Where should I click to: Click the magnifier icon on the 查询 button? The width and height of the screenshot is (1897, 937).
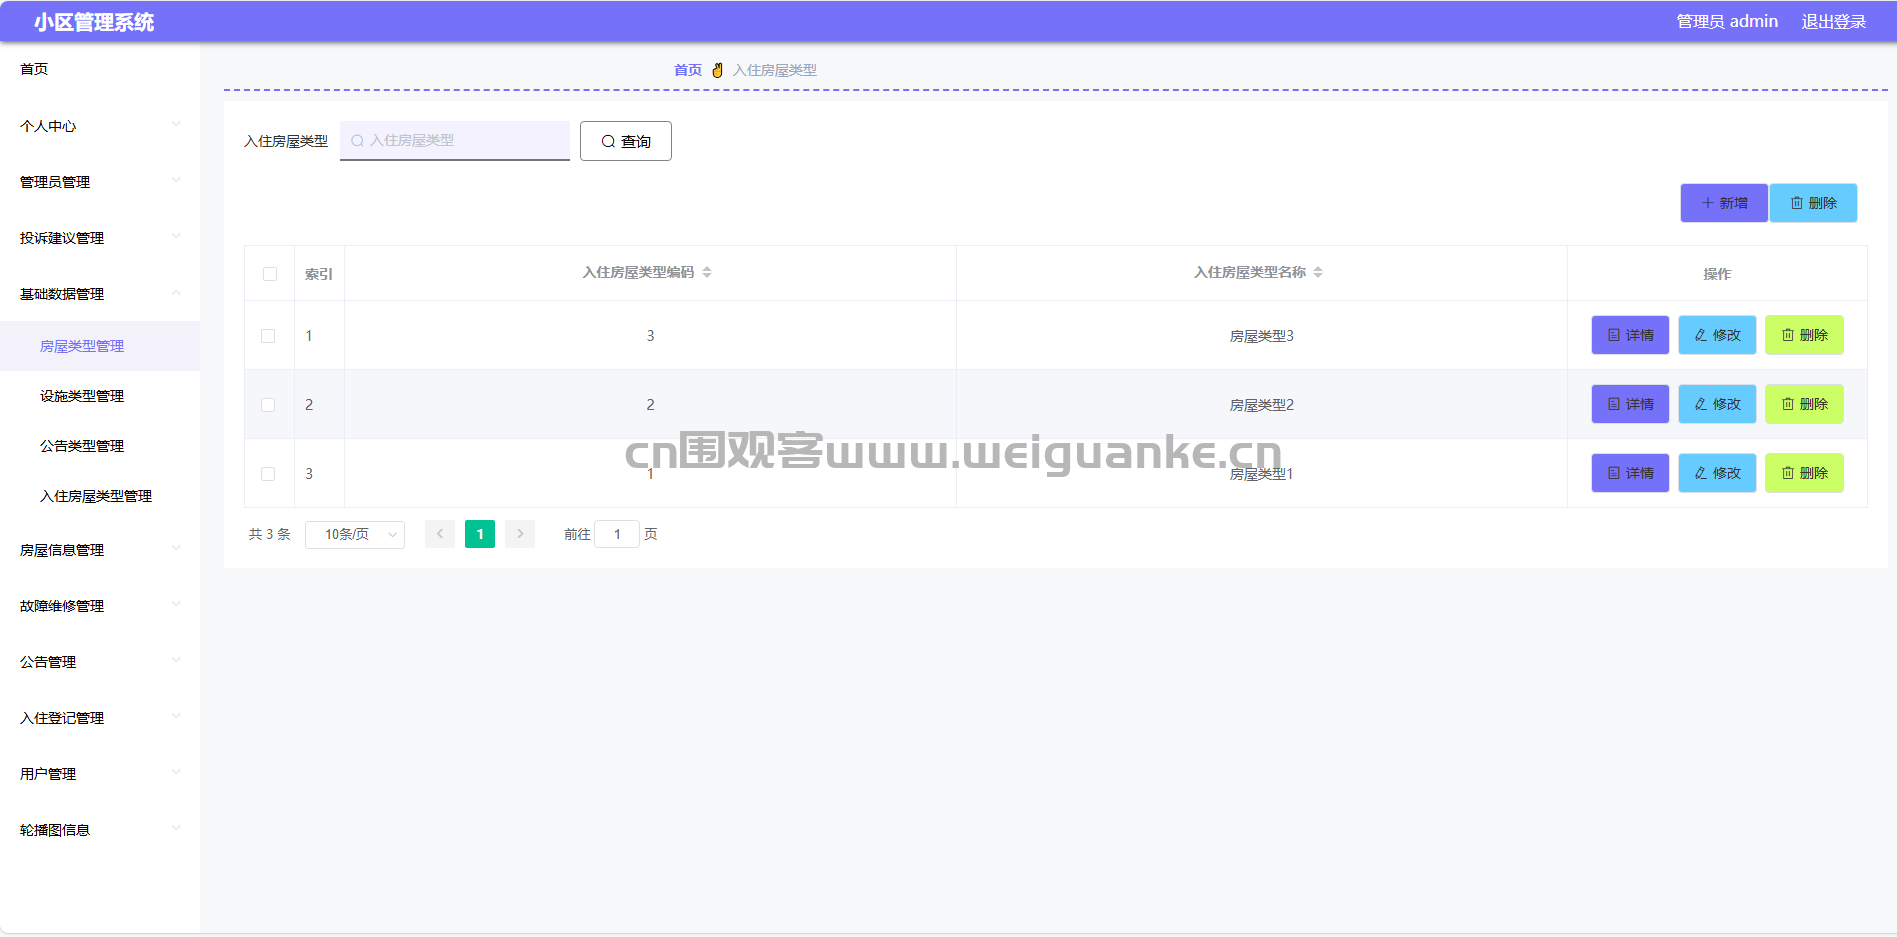coord(608,142)
